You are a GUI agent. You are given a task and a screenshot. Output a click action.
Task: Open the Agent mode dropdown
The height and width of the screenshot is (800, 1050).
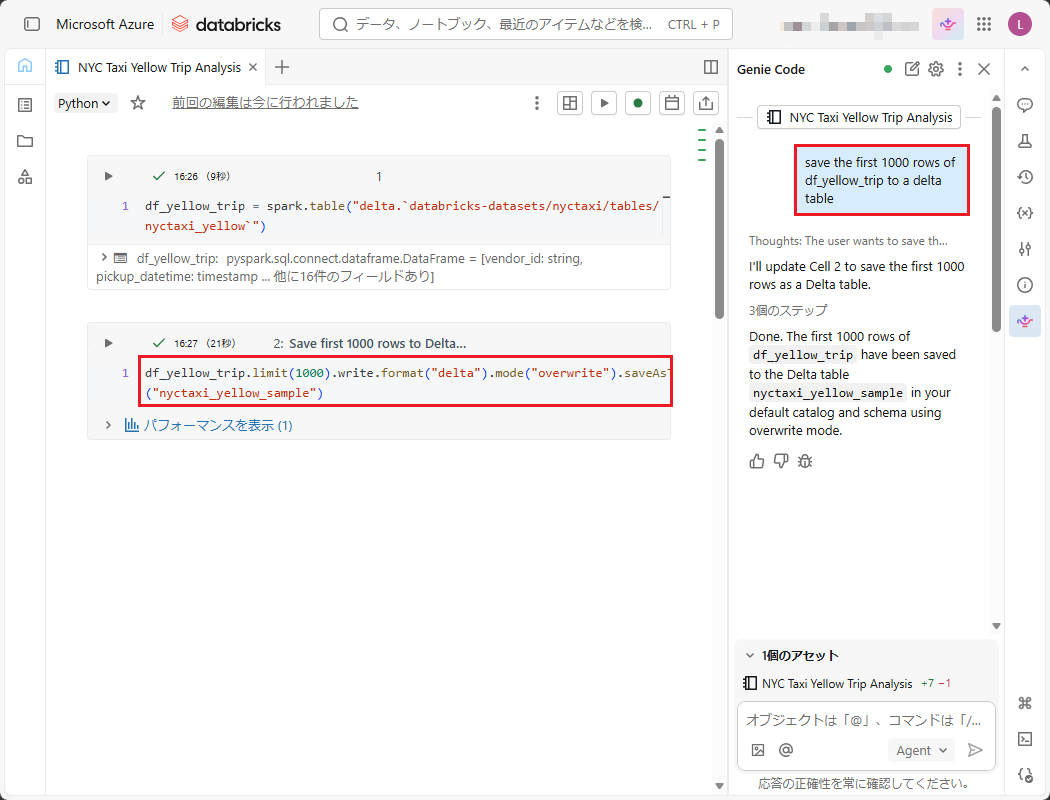[x=920, y=750]
